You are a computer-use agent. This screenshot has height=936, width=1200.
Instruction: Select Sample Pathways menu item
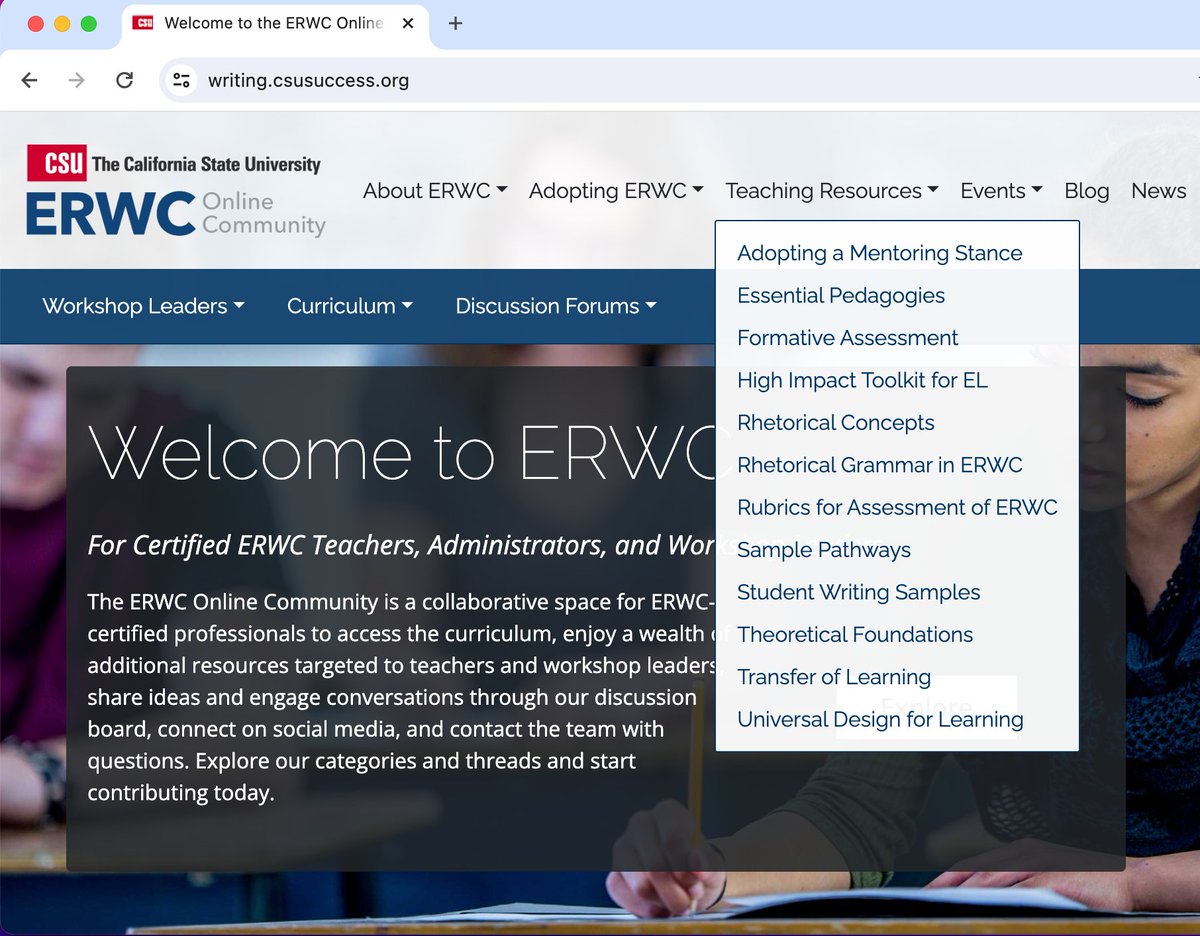(x=824, y=550)
